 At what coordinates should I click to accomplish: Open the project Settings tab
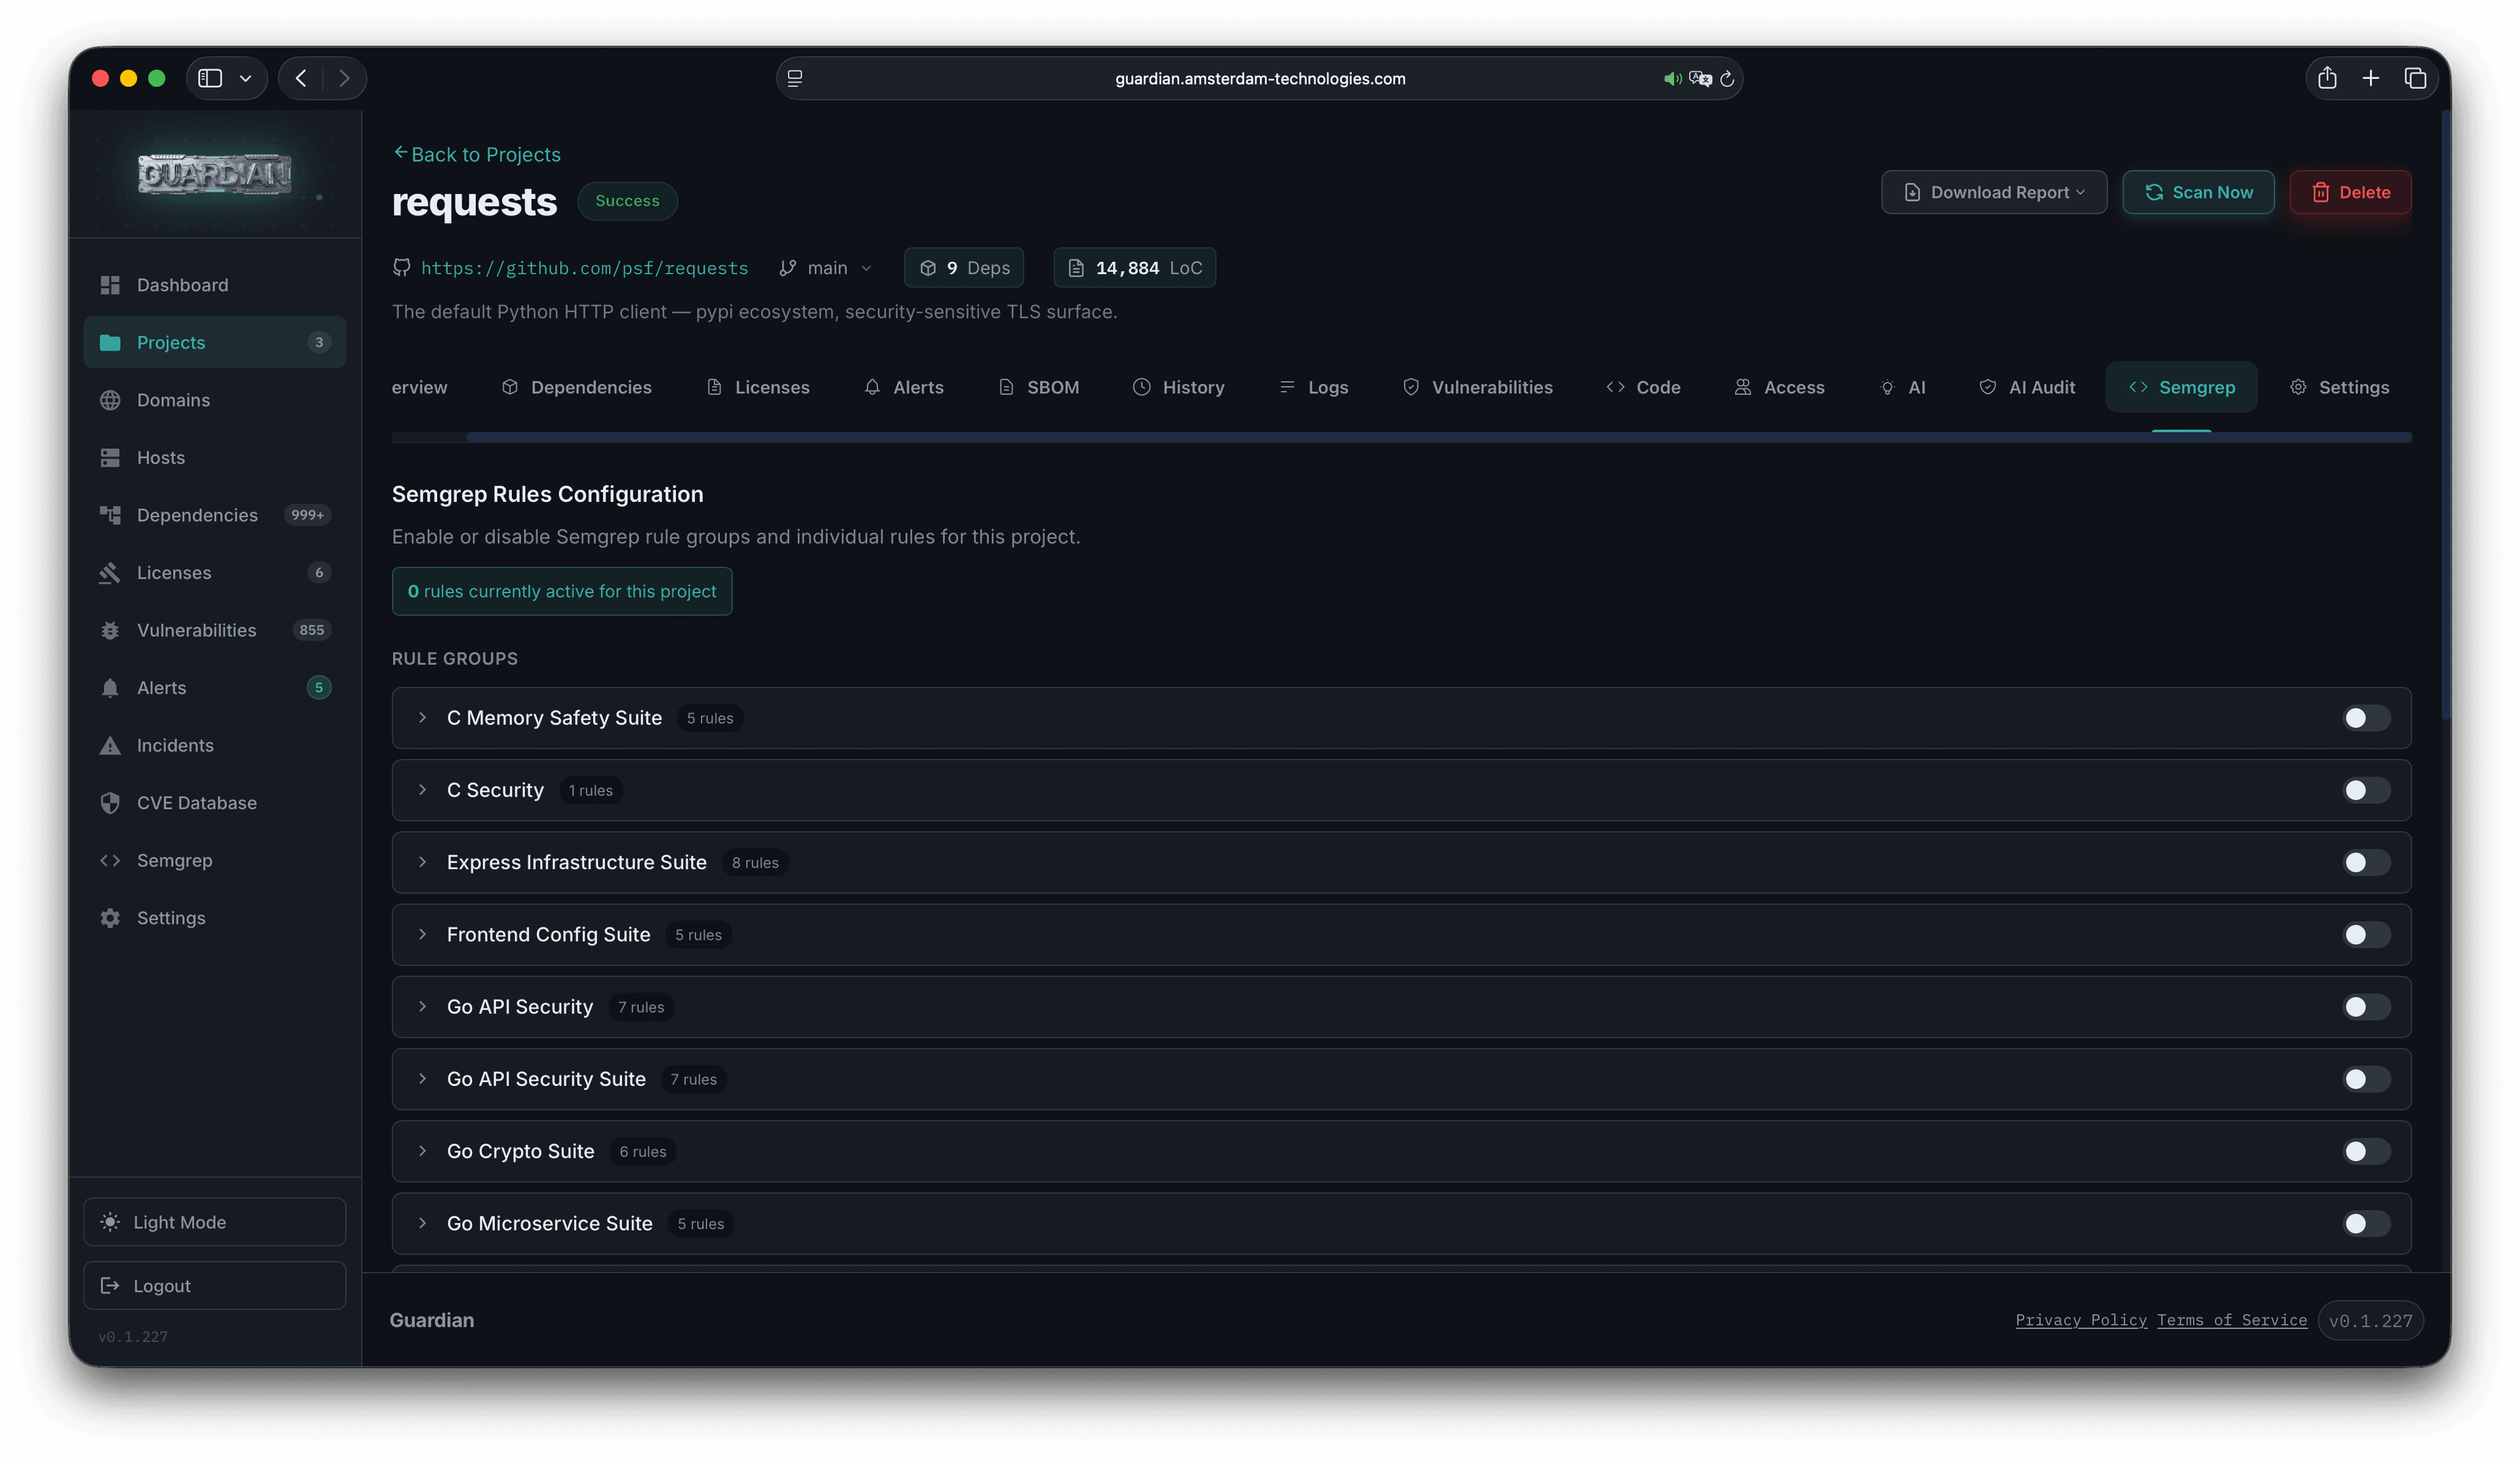2339,387
